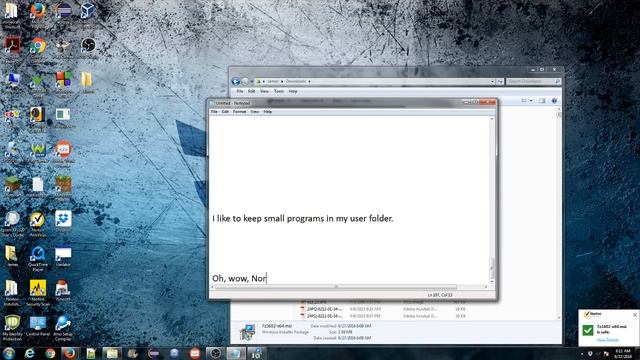
Task: Open the Edit menu in Explorer window
Action: coord(251,91)
